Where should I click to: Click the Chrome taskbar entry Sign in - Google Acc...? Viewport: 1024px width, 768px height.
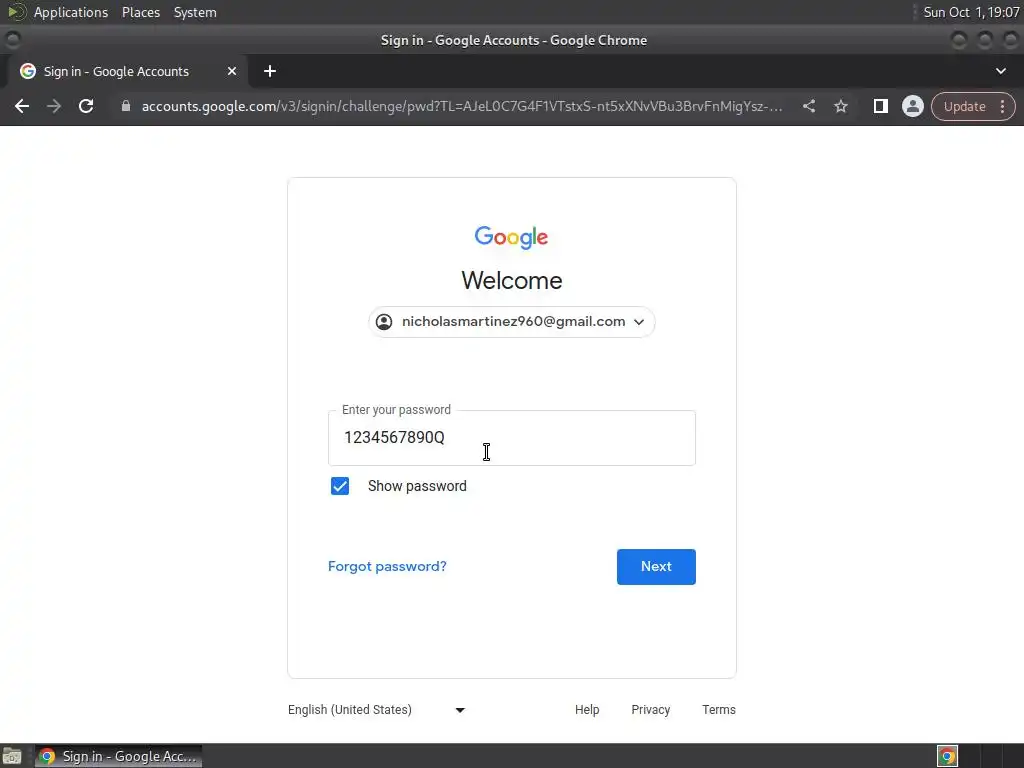tap(118, 756)
